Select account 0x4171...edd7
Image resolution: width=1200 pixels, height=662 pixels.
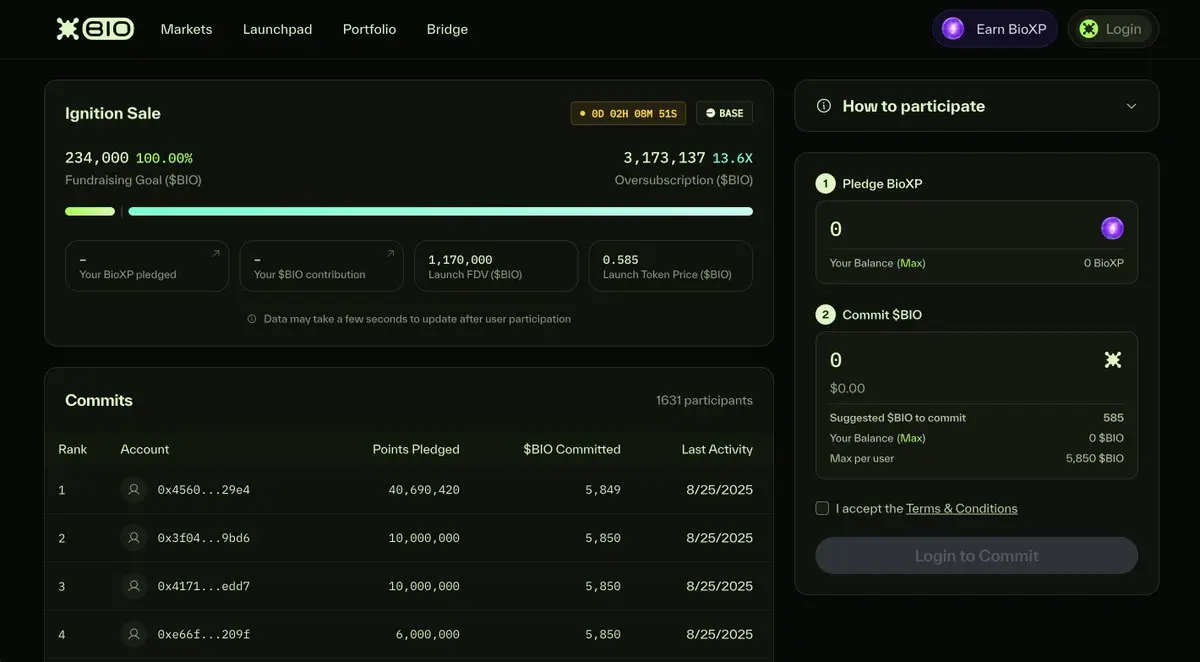point(204,586)
